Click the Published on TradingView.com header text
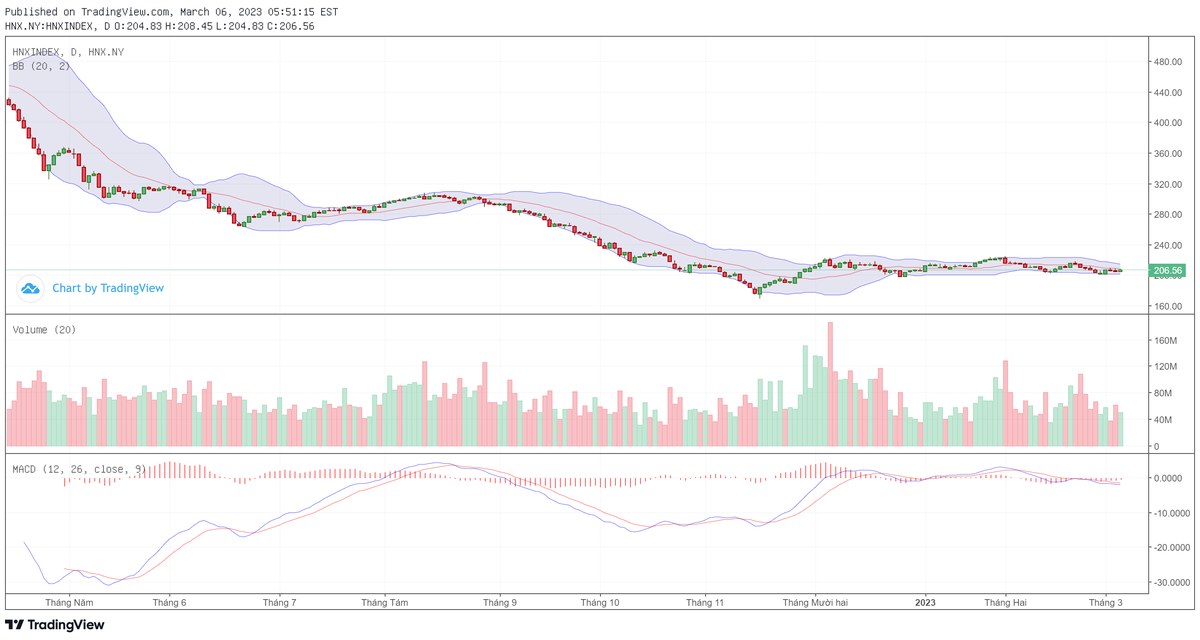 pos(172,12)
